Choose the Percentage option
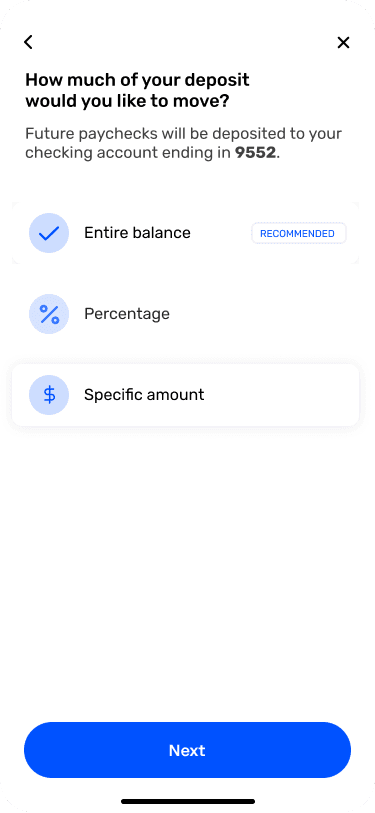The width and height of the screenshot is (375, 813). (x=186, y=314)
